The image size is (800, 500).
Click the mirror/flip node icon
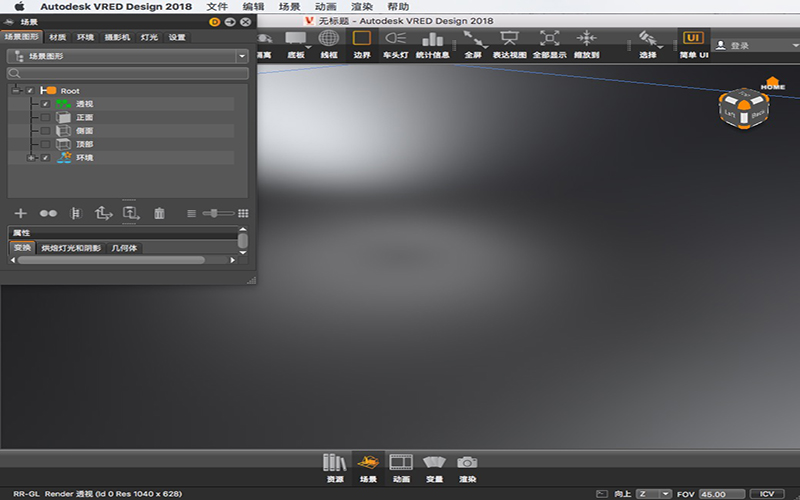76,213
